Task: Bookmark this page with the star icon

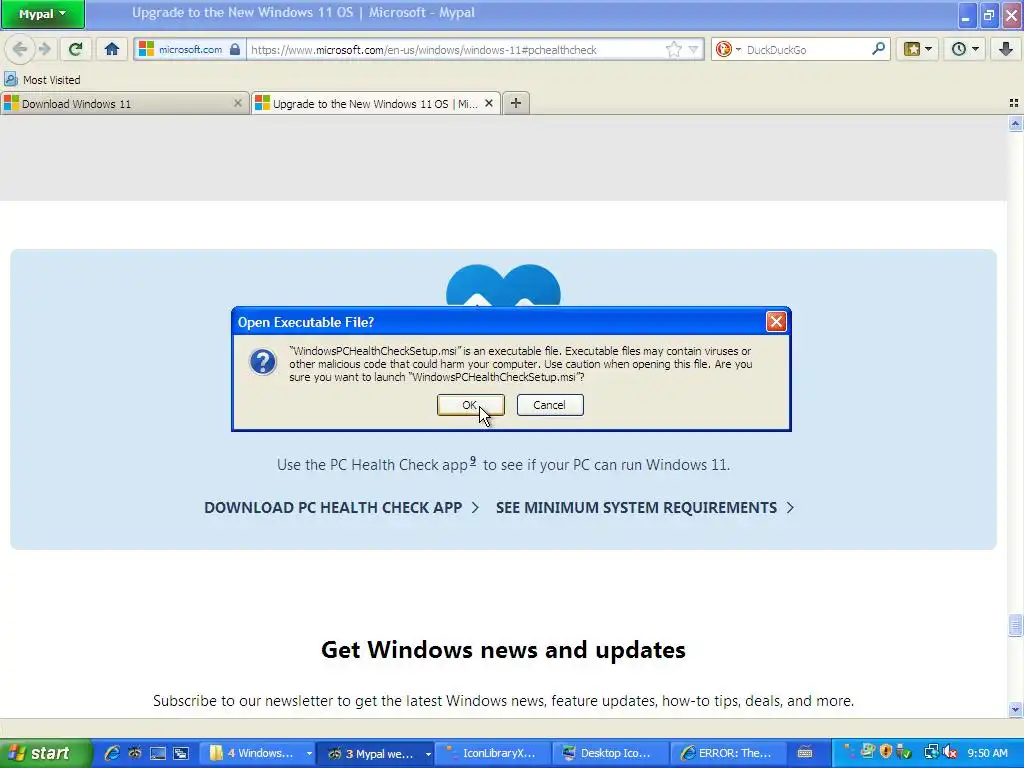Action: pos(673,50)
